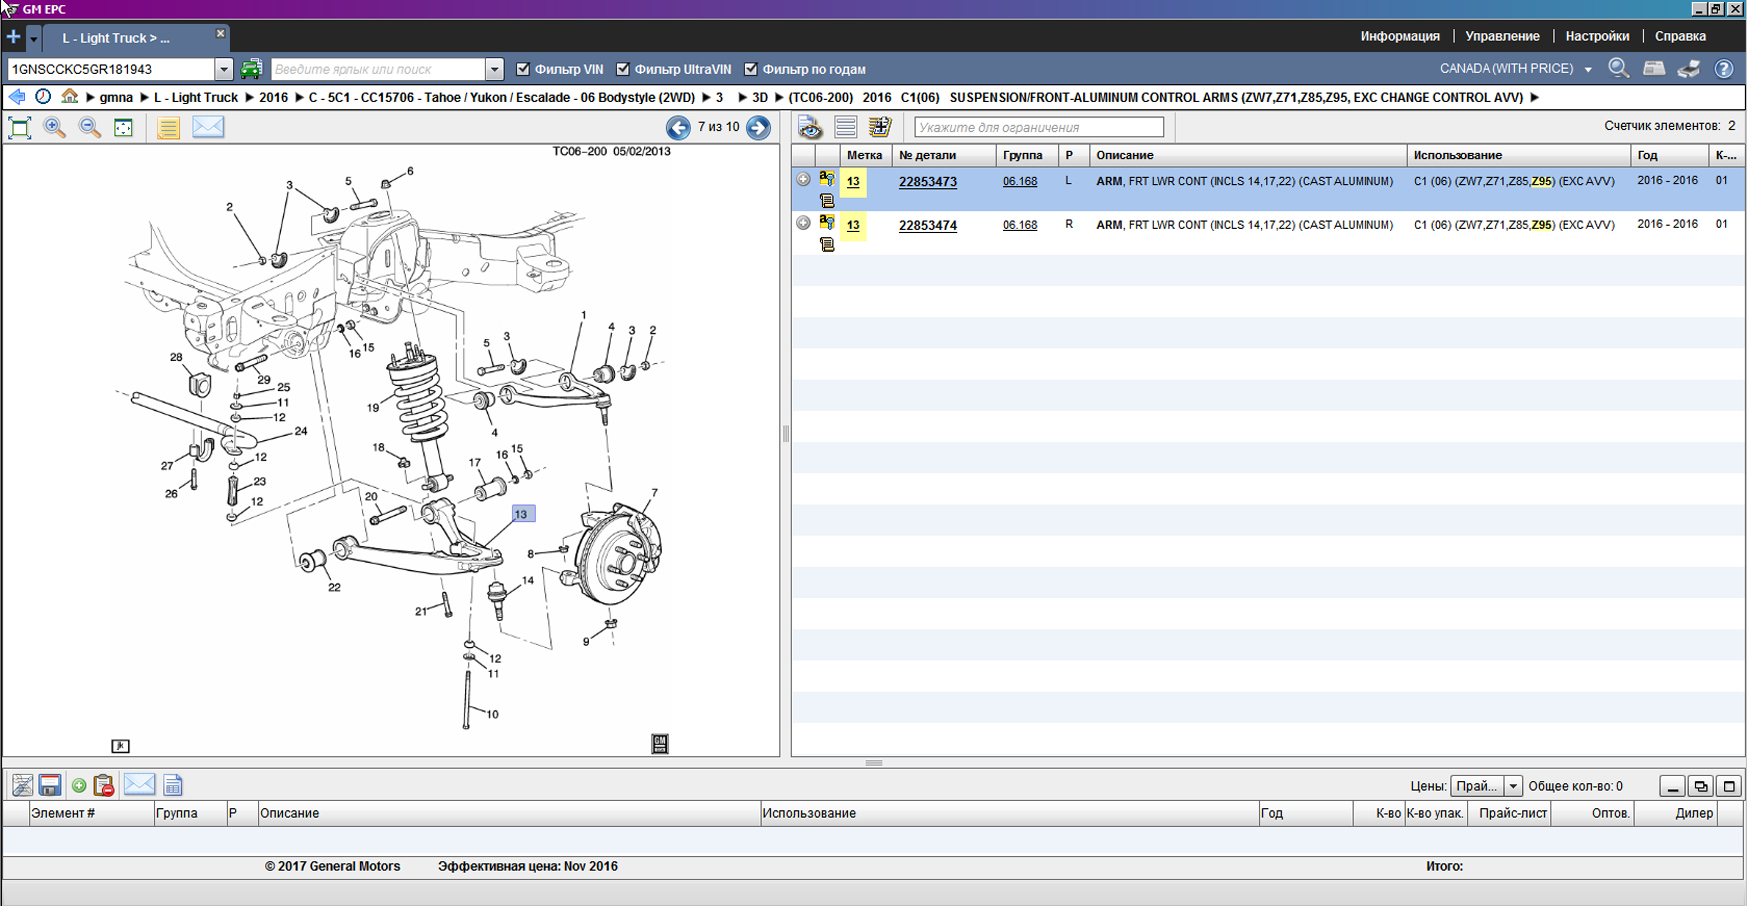Click the home icon in breadcrumb

pos(69,97)
